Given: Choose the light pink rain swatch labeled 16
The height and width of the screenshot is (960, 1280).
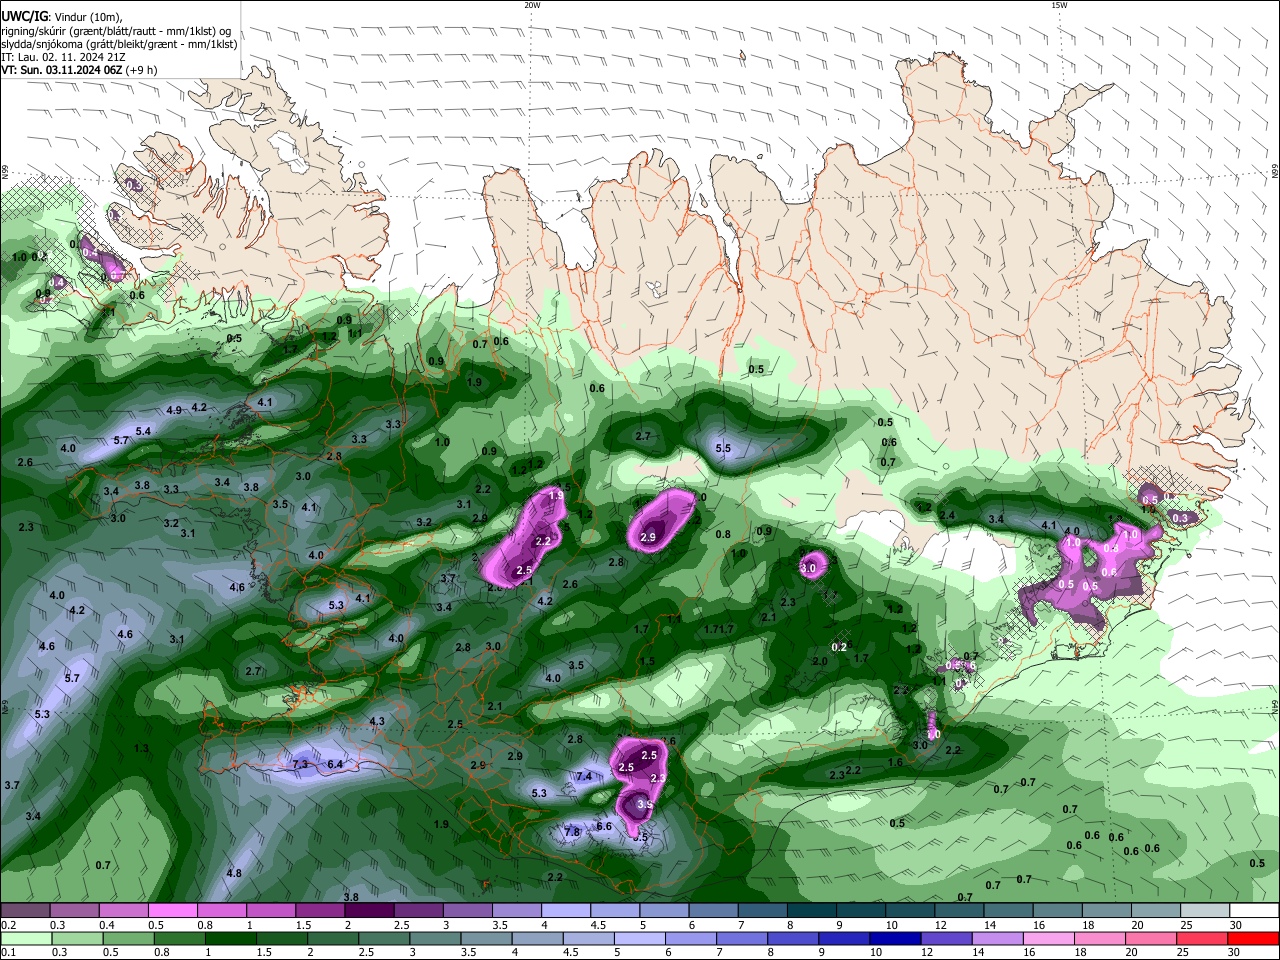Looking at the screenshot, I should click(1046, 938).
